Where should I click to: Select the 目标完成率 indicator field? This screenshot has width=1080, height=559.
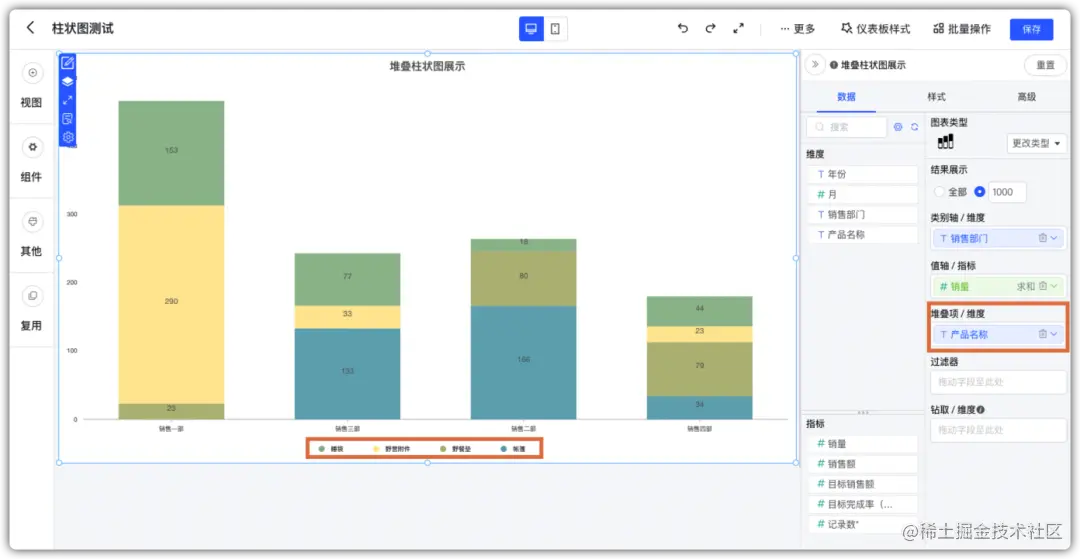[862, 505]
